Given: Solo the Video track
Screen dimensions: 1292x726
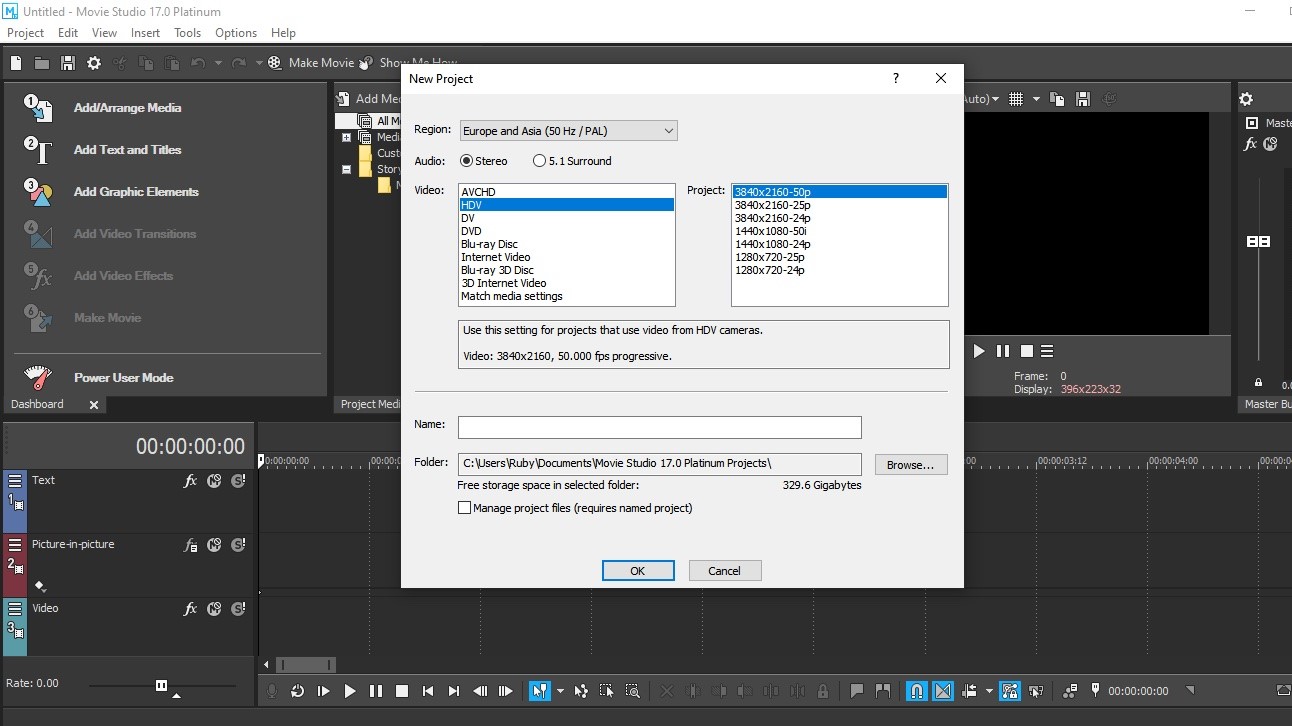Looking at the screenshot, I should [x=238, y=609].
